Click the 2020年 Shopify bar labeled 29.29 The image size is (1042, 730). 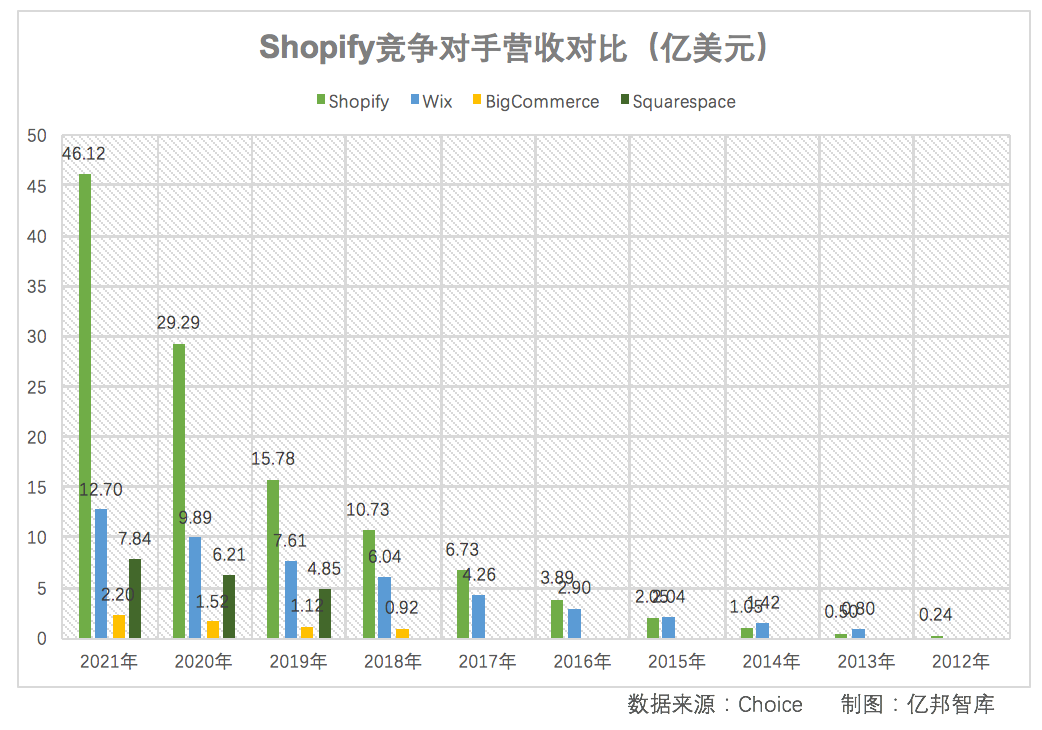click(179, 491)
